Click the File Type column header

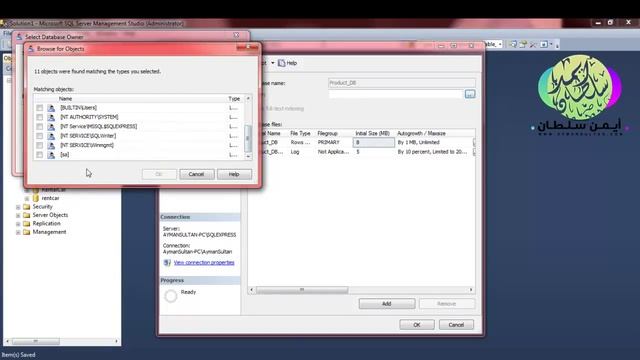click(300, 133)
